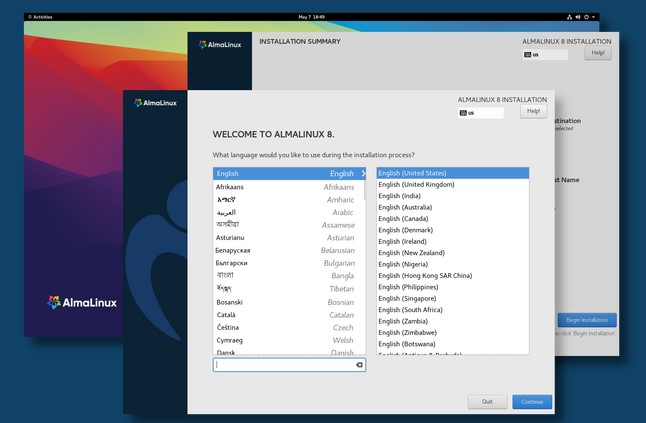
Task: Click the Begin Installation button
Action: (x=587, y=320)
